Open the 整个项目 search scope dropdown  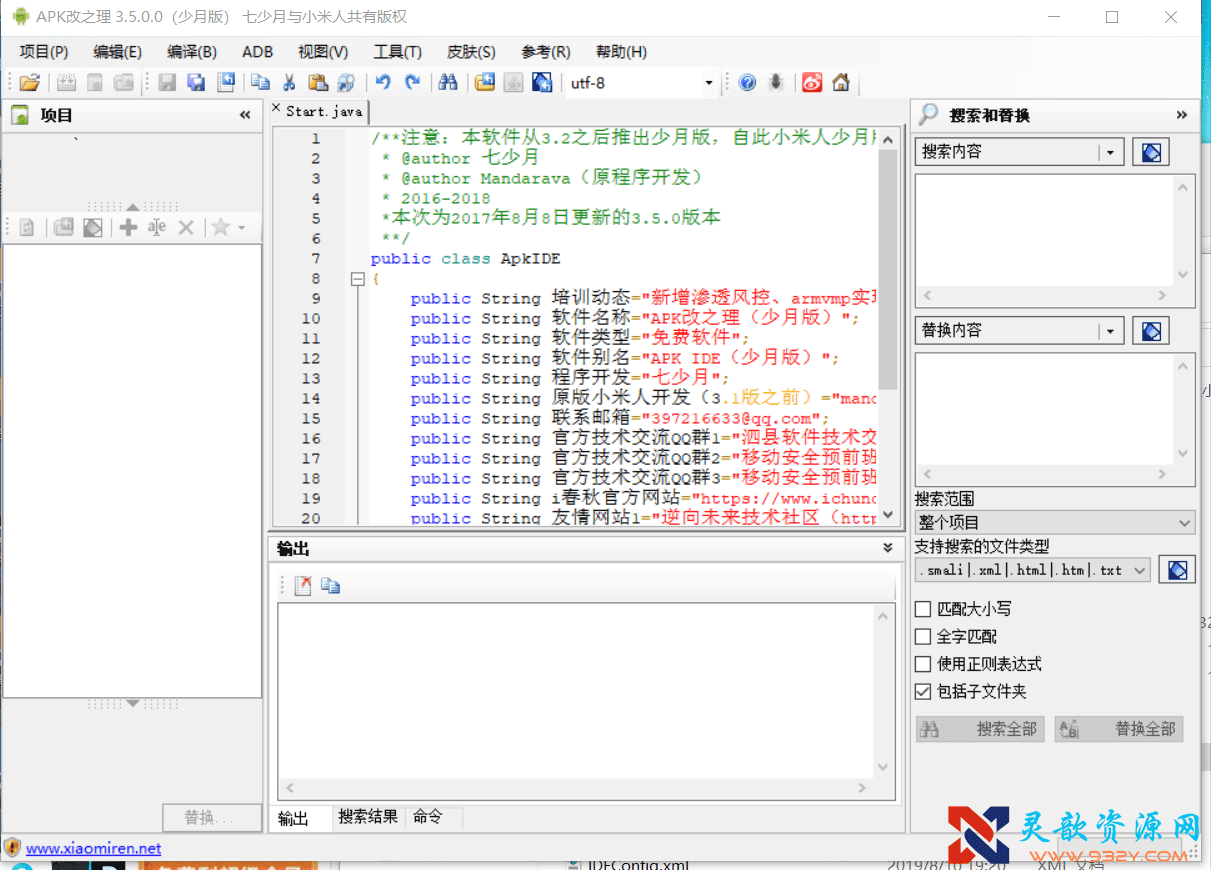[x=1185, y=523]
